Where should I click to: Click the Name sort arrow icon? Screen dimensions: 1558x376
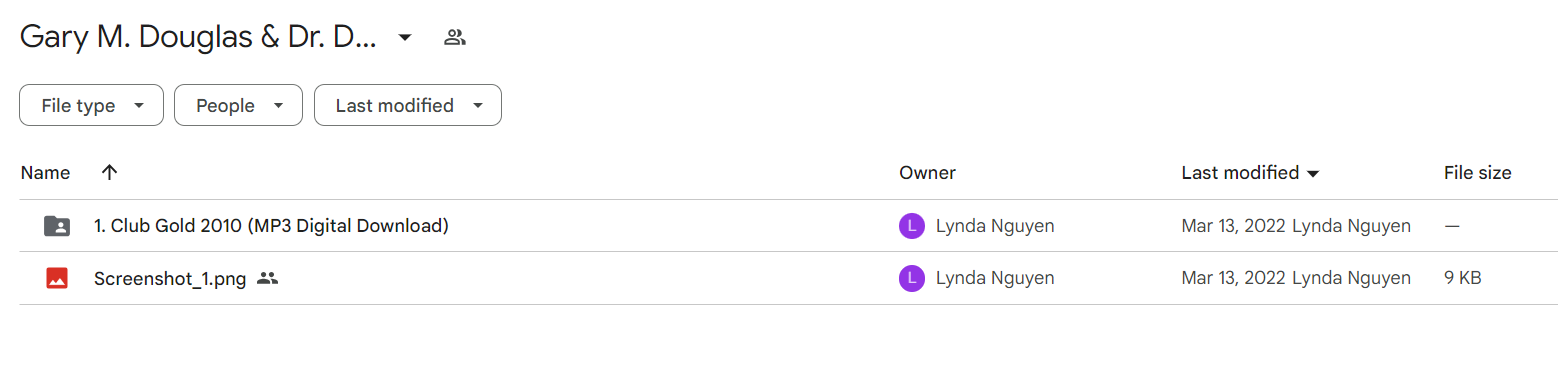tap(110, 172)
